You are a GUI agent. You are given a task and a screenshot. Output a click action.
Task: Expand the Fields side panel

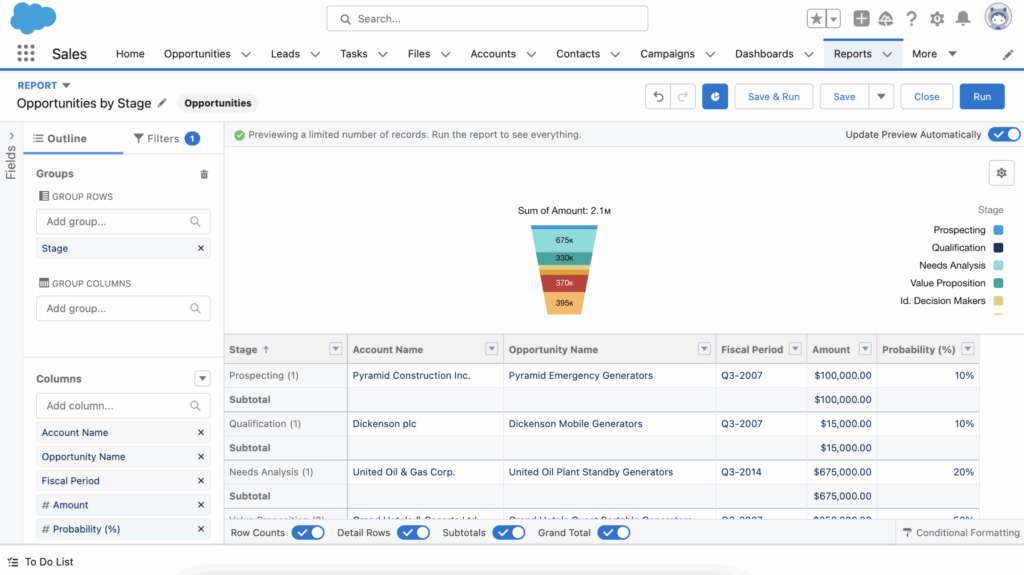click(x=11, y=136)
